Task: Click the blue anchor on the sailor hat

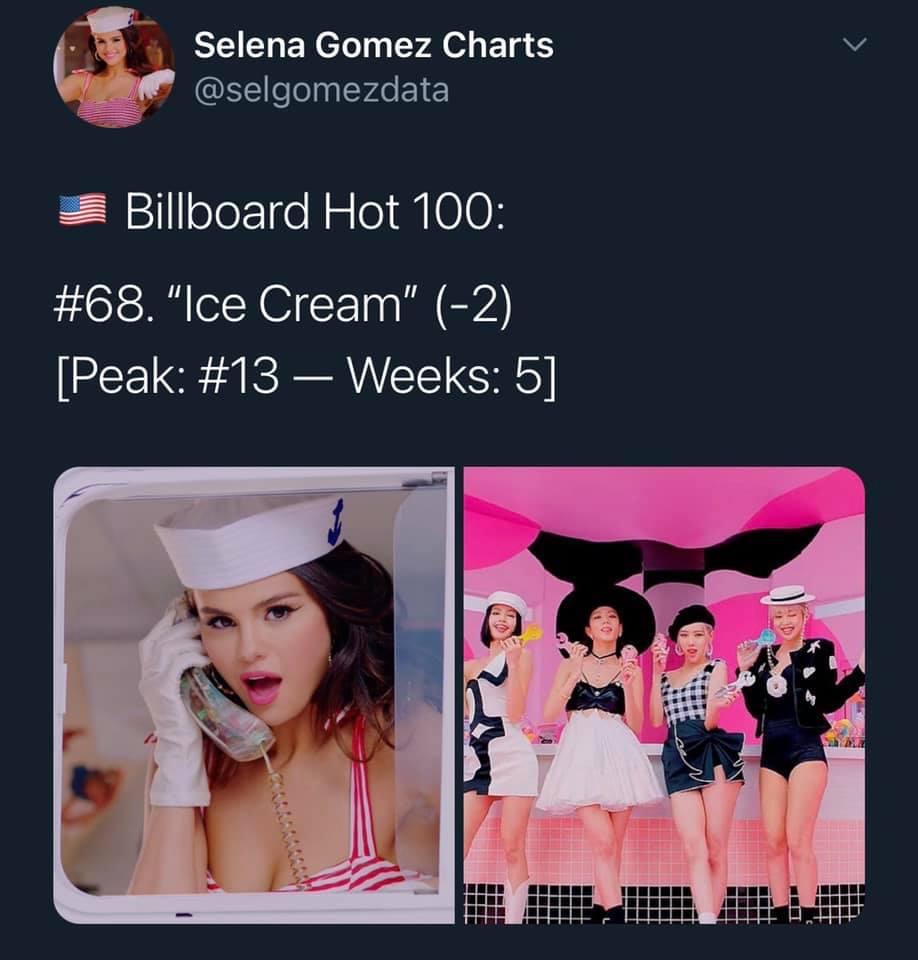Action: (x=335, y=522)
